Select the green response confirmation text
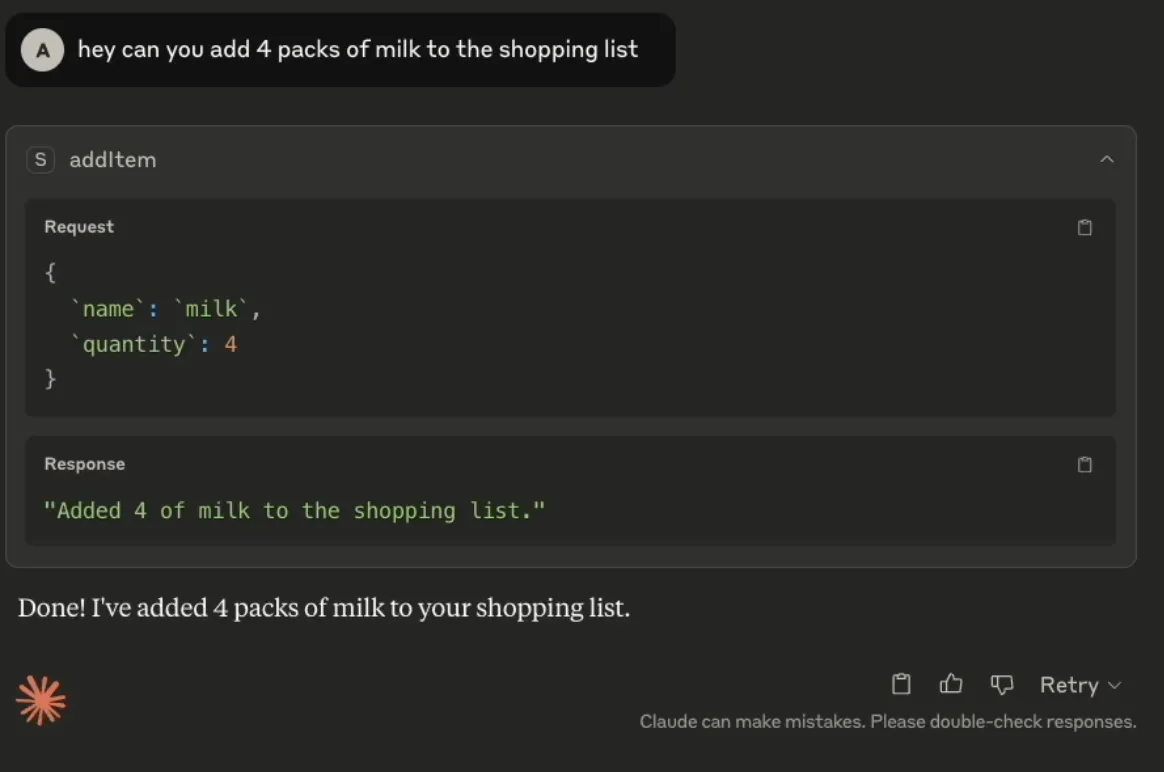 point(295,510)
